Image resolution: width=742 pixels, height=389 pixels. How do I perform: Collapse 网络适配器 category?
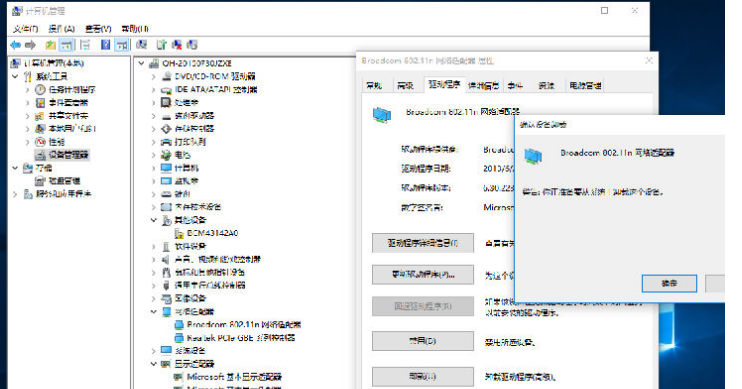coord(153,311)
